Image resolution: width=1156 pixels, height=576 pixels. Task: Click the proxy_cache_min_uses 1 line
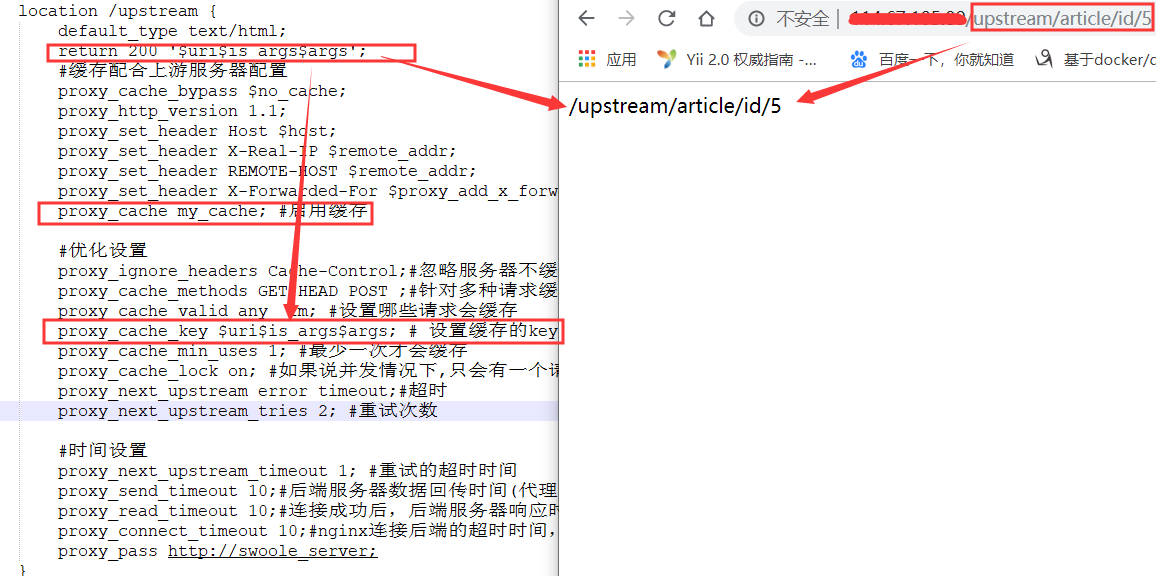pos(262,351)
